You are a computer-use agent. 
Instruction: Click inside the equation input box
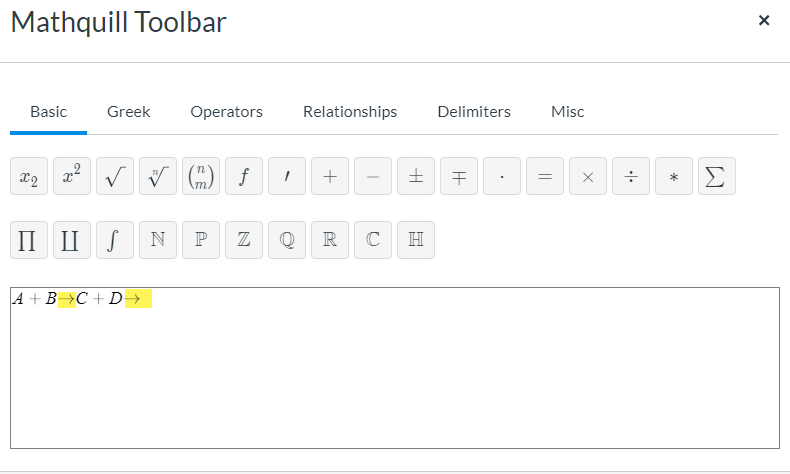(394, 380)
